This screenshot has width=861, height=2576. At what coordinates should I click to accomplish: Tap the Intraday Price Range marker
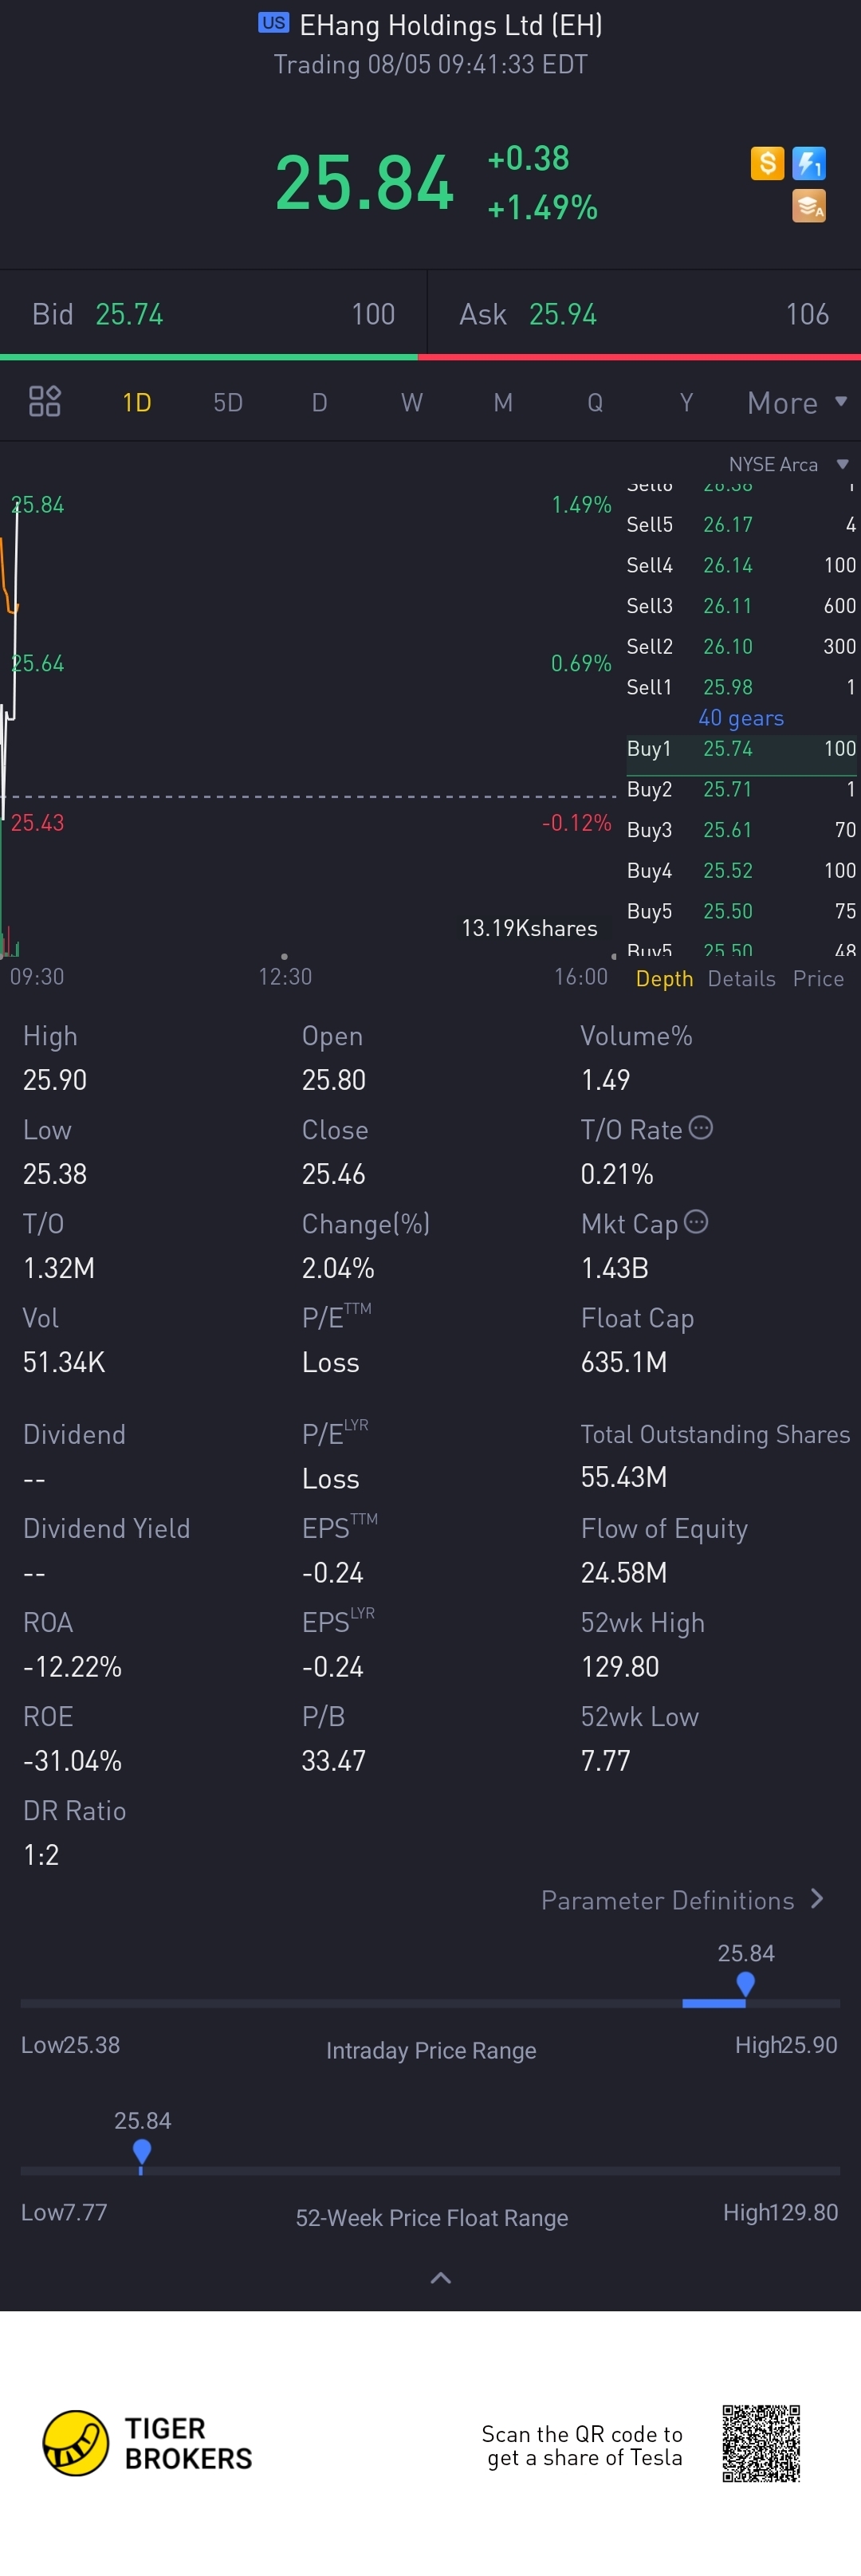point(745,1984)
